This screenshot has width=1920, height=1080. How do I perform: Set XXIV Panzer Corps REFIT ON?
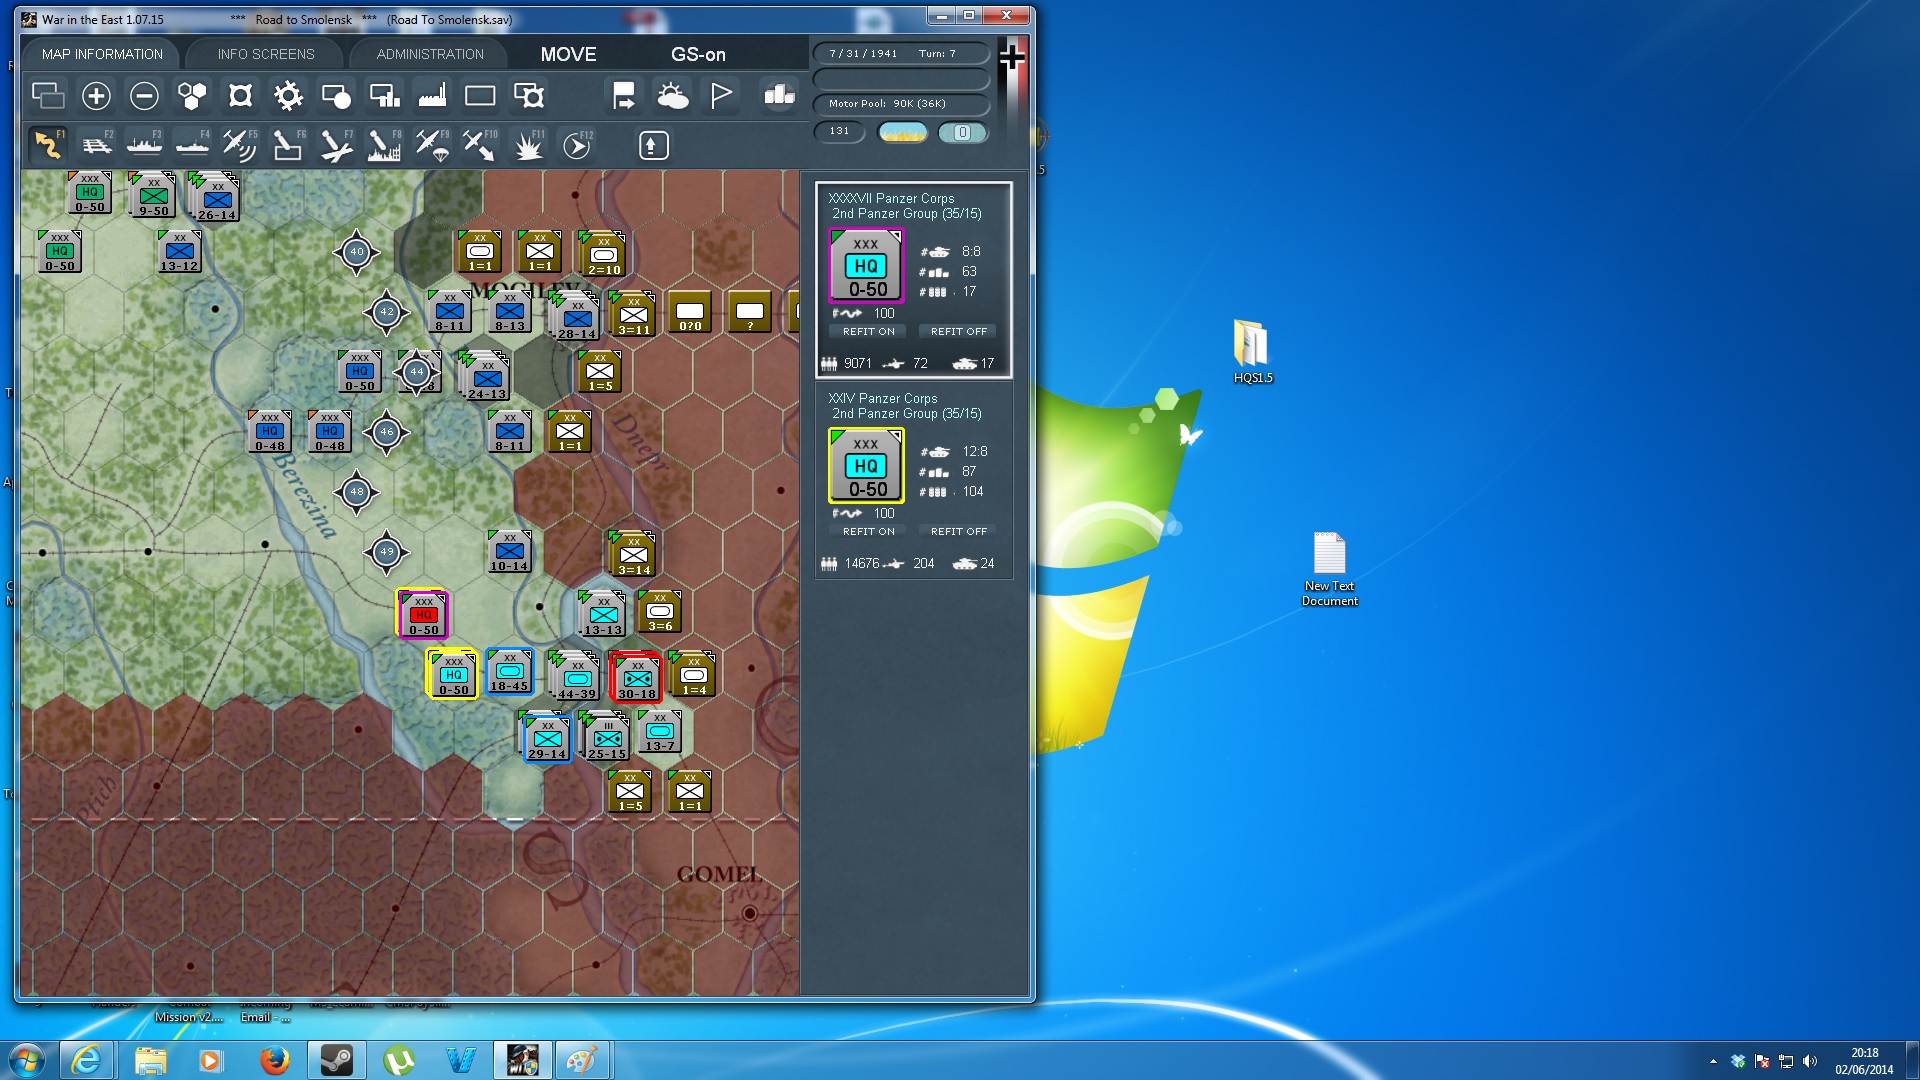tap(868, 531)
